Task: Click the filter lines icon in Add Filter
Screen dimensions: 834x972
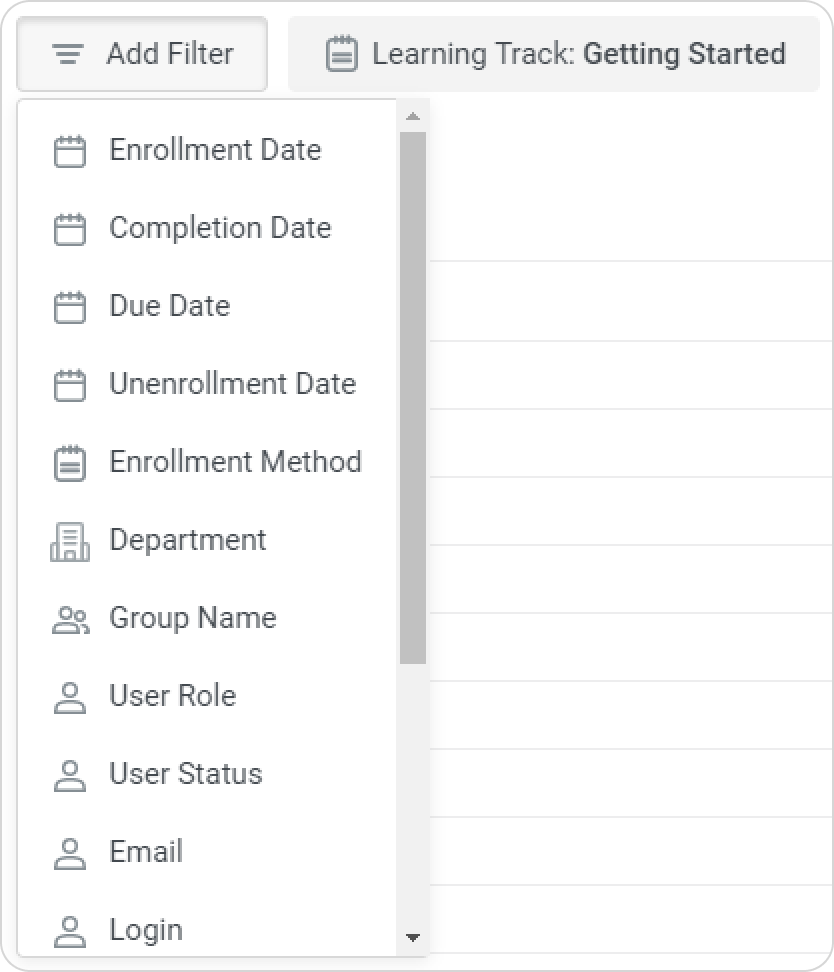Action: coord(68,54)
